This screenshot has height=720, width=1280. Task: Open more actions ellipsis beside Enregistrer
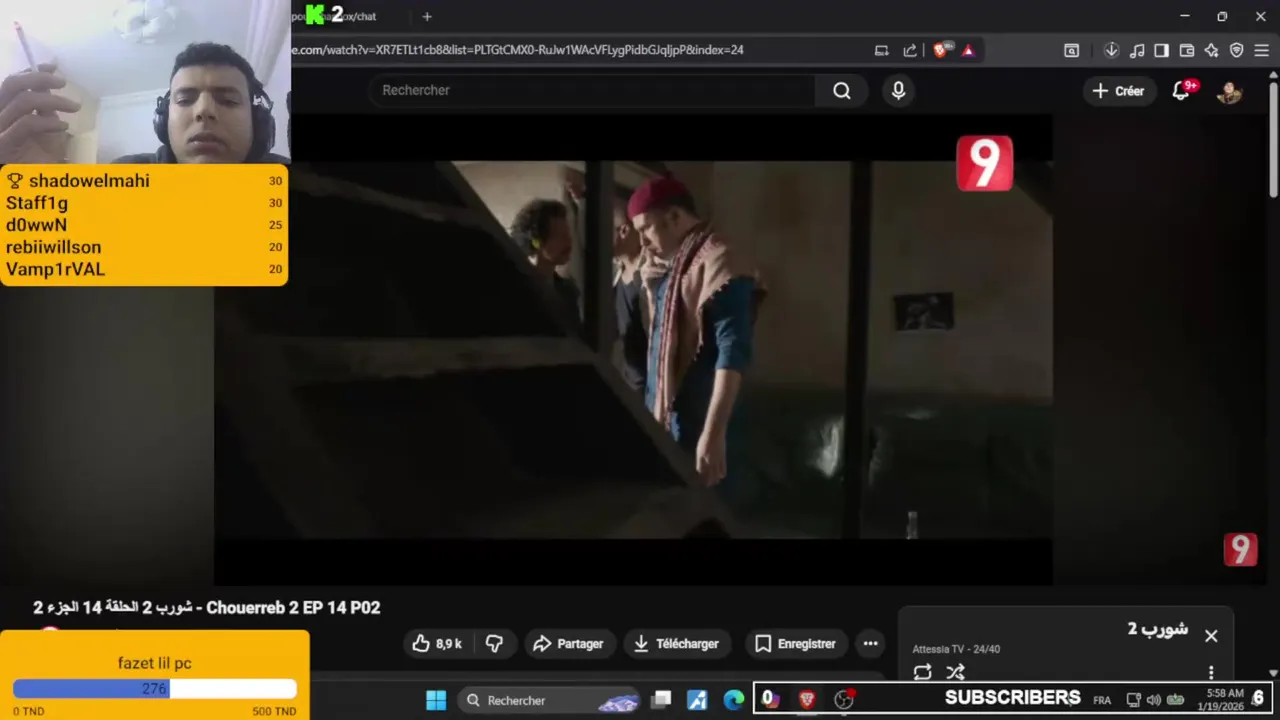point(871,644)
